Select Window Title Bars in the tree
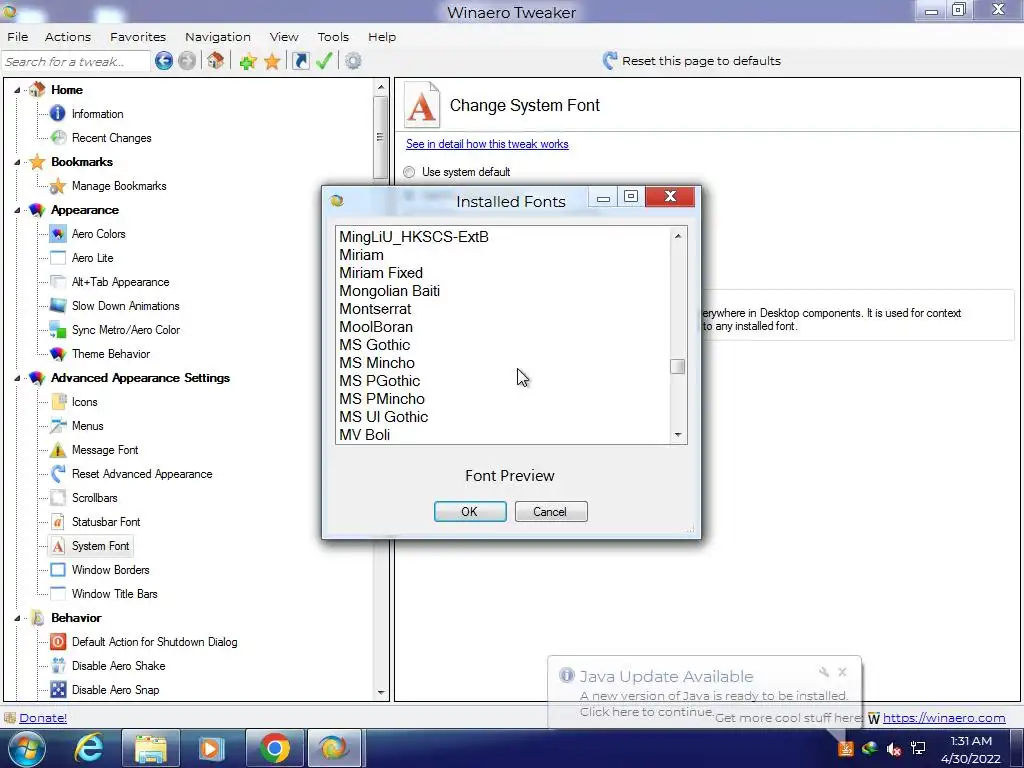Screen dimensions: 1024x768 click(114, 594)
